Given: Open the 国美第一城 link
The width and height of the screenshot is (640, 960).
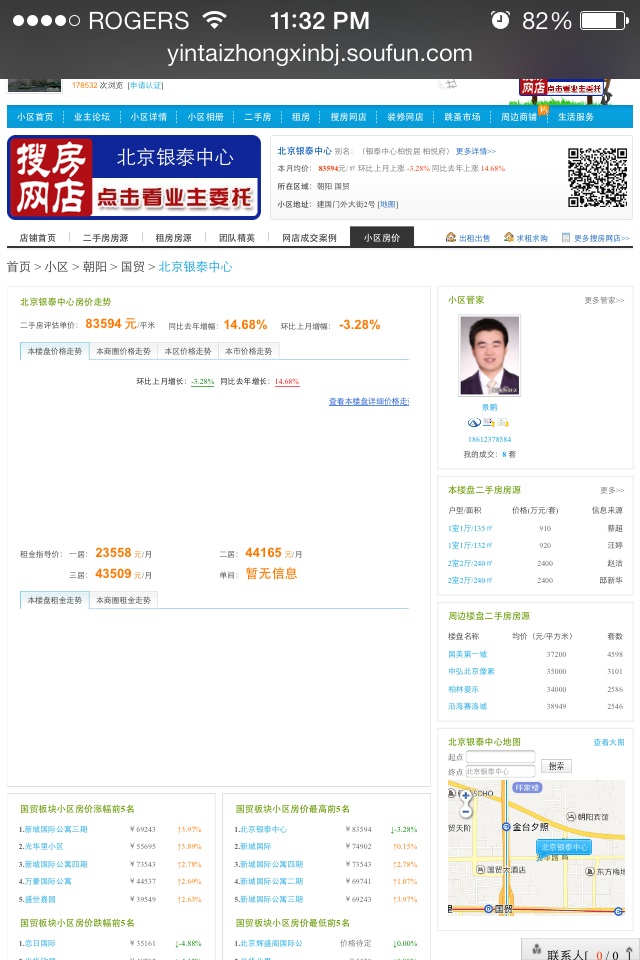Looking at the screenshot, I should click(467, 654).
